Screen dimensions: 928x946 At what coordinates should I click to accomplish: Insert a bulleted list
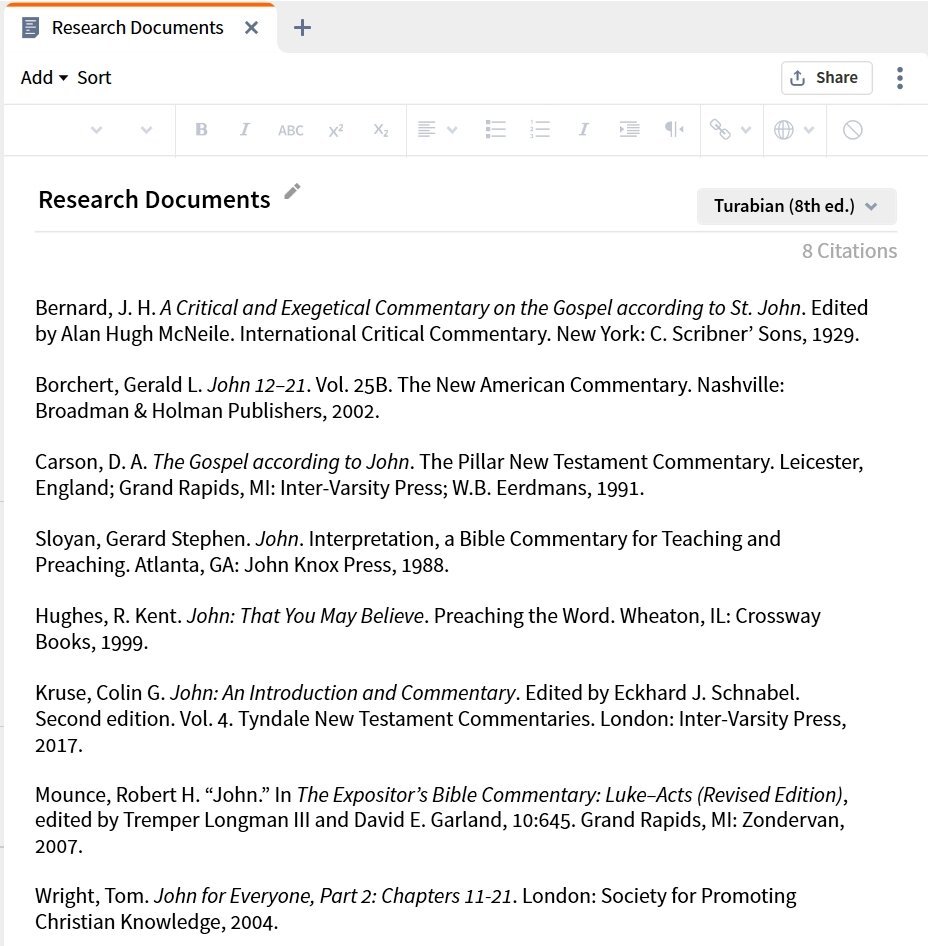(495, 129)
